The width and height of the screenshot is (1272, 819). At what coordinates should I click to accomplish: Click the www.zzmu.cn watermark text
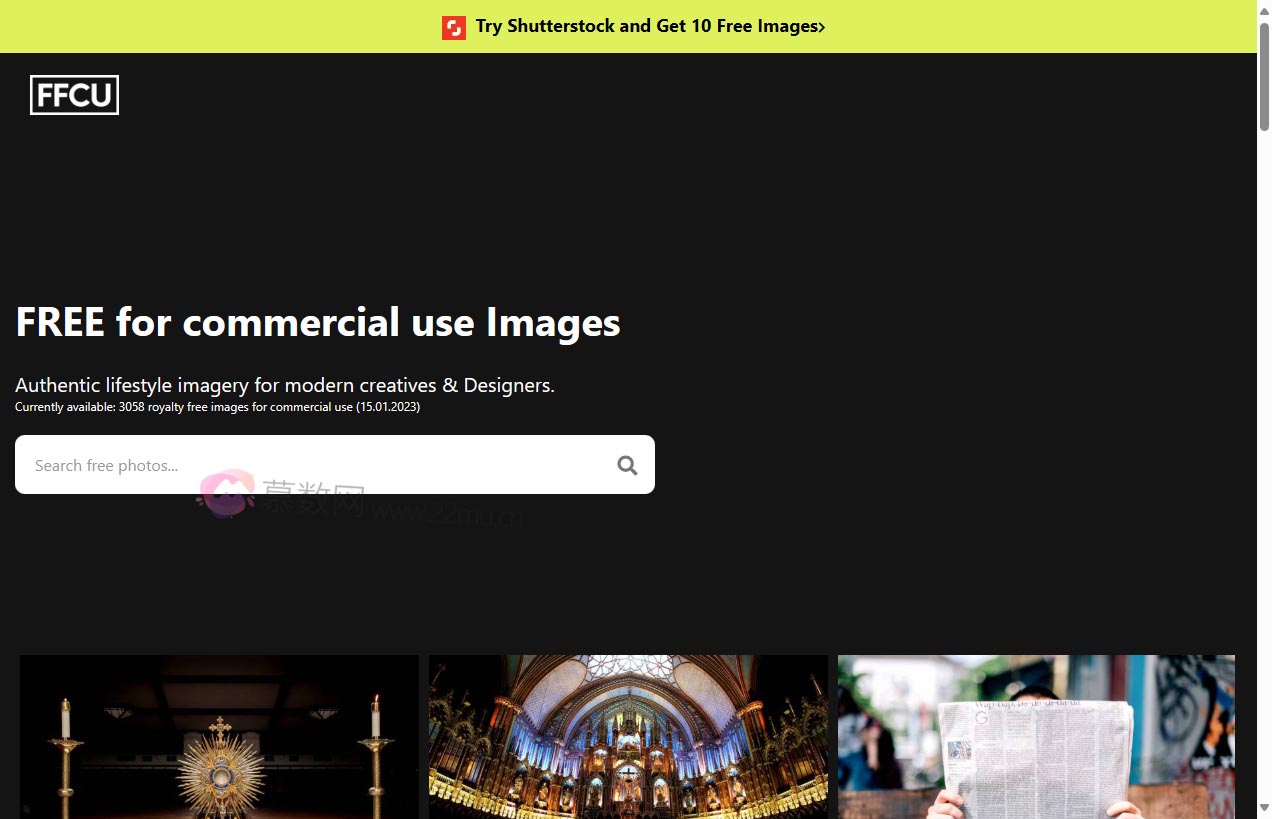(x=450, y=515)
